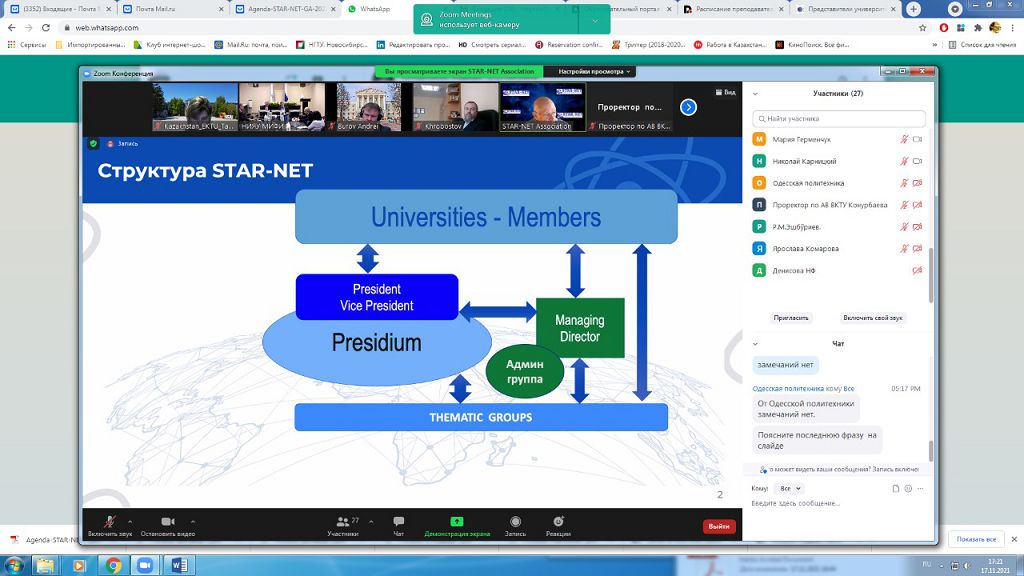Open the chat recipient 'Все' dropdown
This screenshot has width=1024, height=576.
(x=790, y=488)
